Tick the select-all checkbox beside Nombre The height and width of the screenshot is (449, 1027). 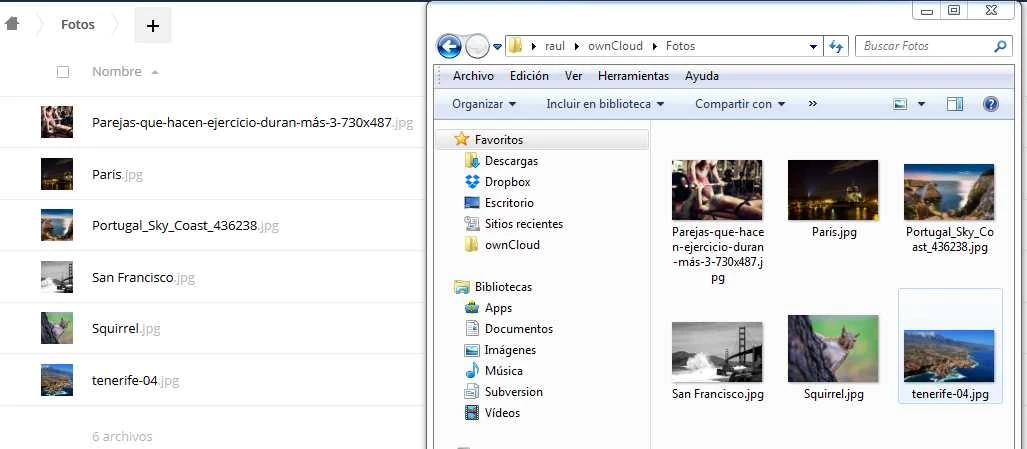tap(63, 72)
